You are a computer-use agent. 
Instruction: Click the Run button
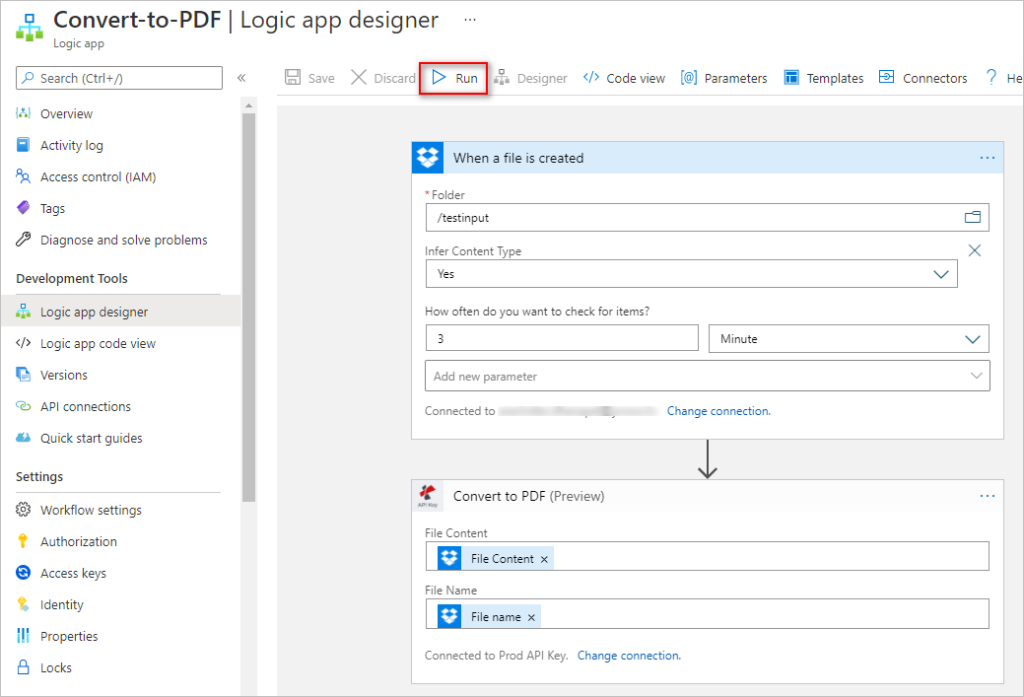(453, 77)
